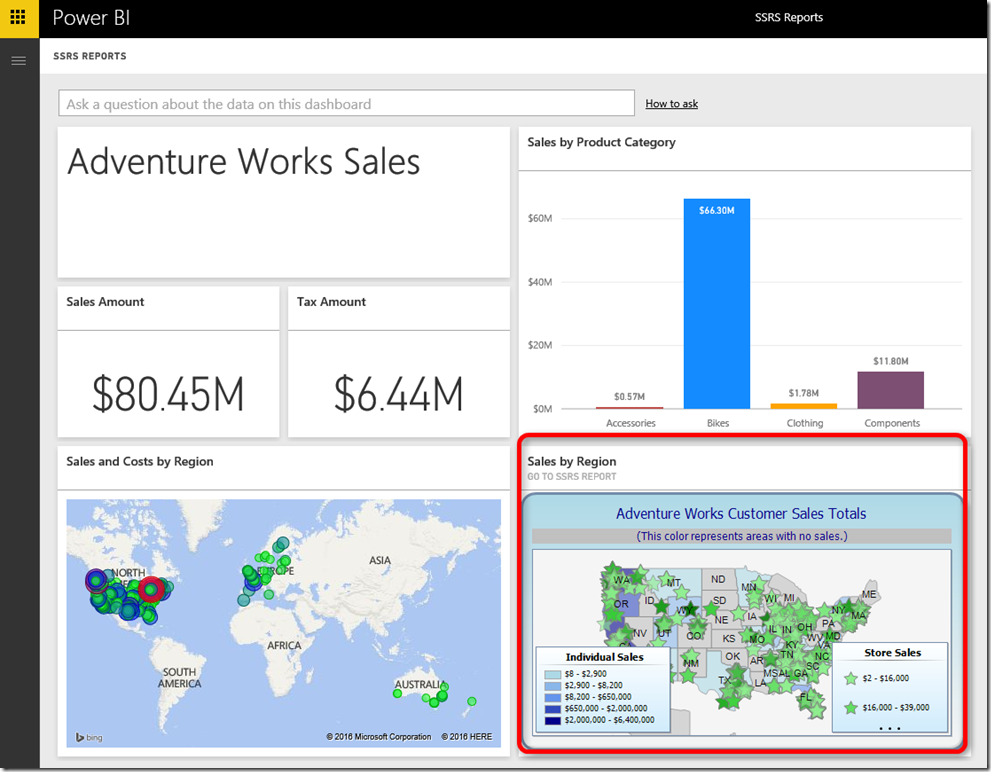Click the $80.45M sales value
The image size is (991, 772).
(168, 394)
